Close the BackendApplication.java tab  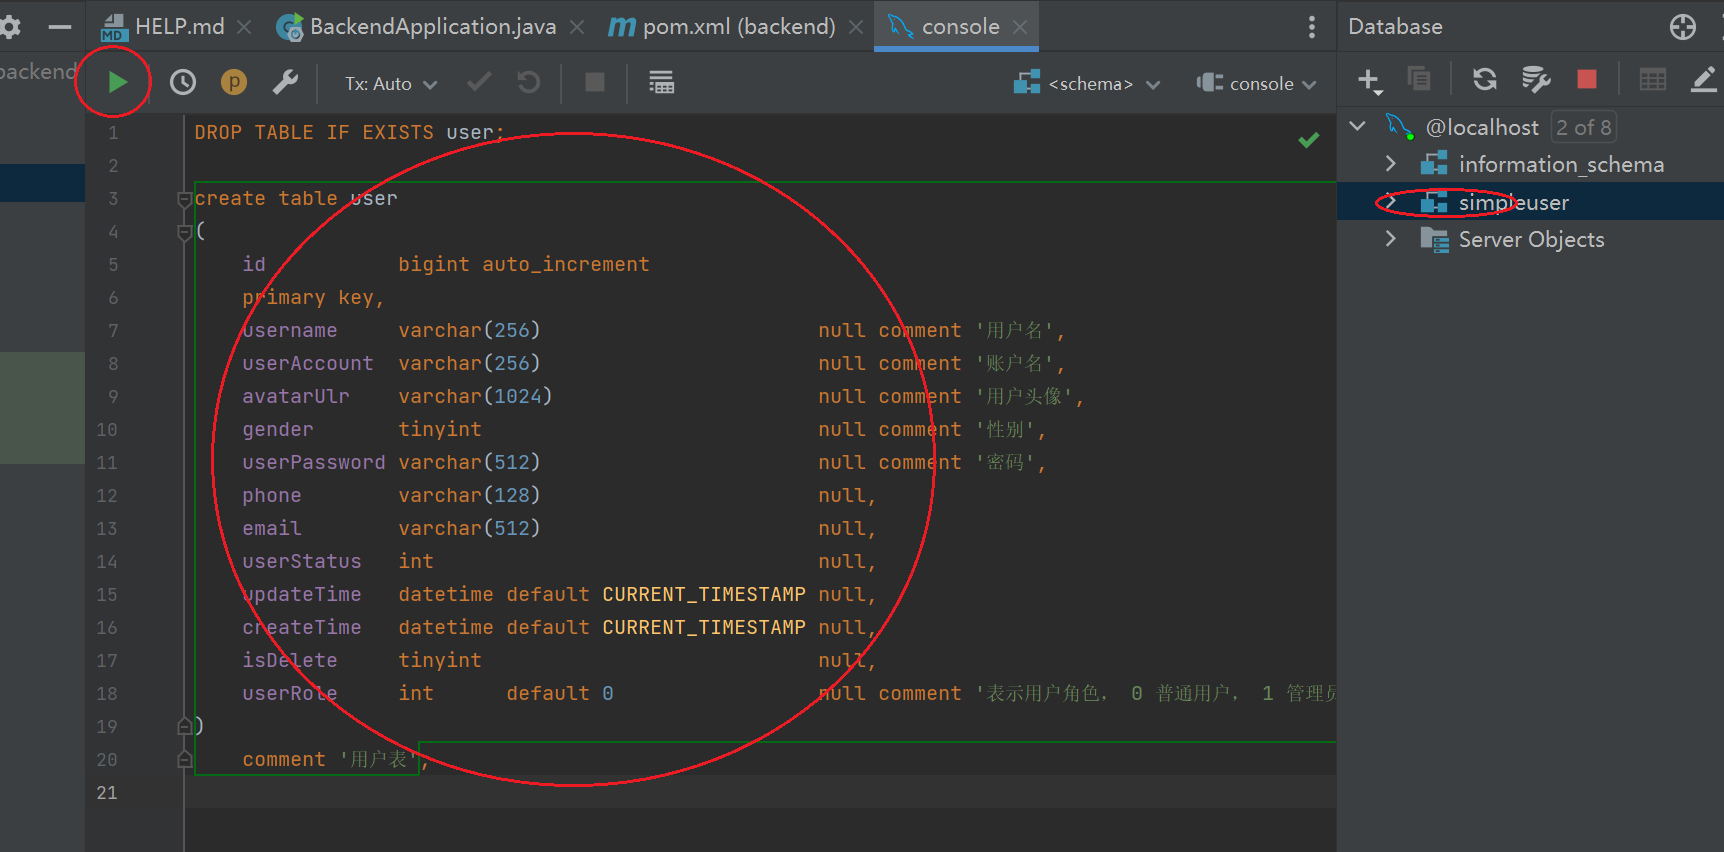pyautogui.click(x=577, y=28)
